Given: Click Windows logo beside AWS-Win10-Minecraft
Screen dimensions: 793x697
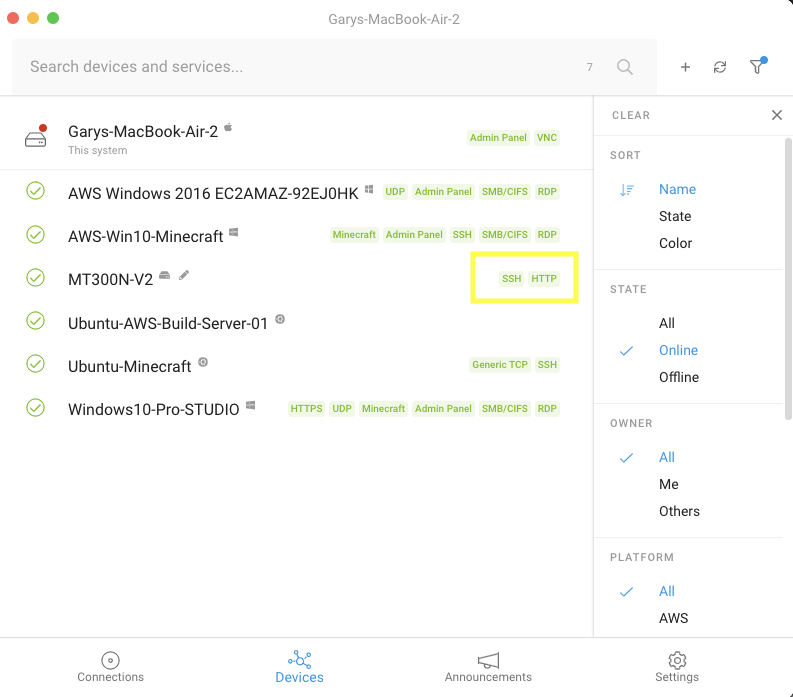Looking at the screenshot, I should point(234,232).
